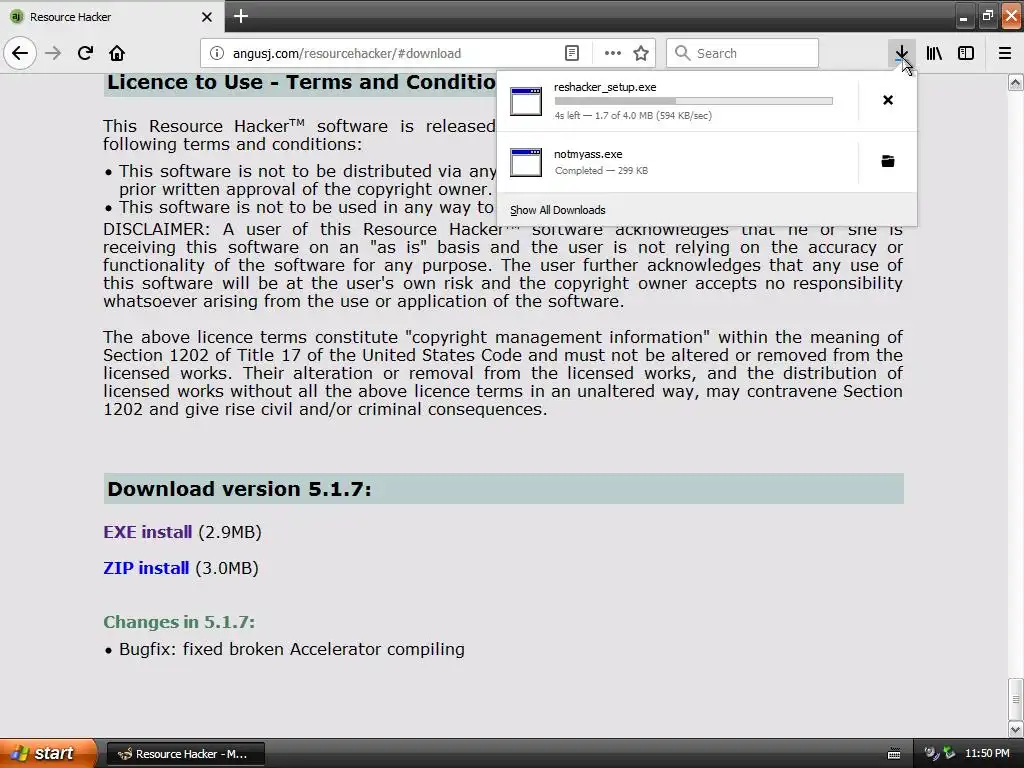
Task: Click Show All Downloads
Action: (x=558, y=210)
